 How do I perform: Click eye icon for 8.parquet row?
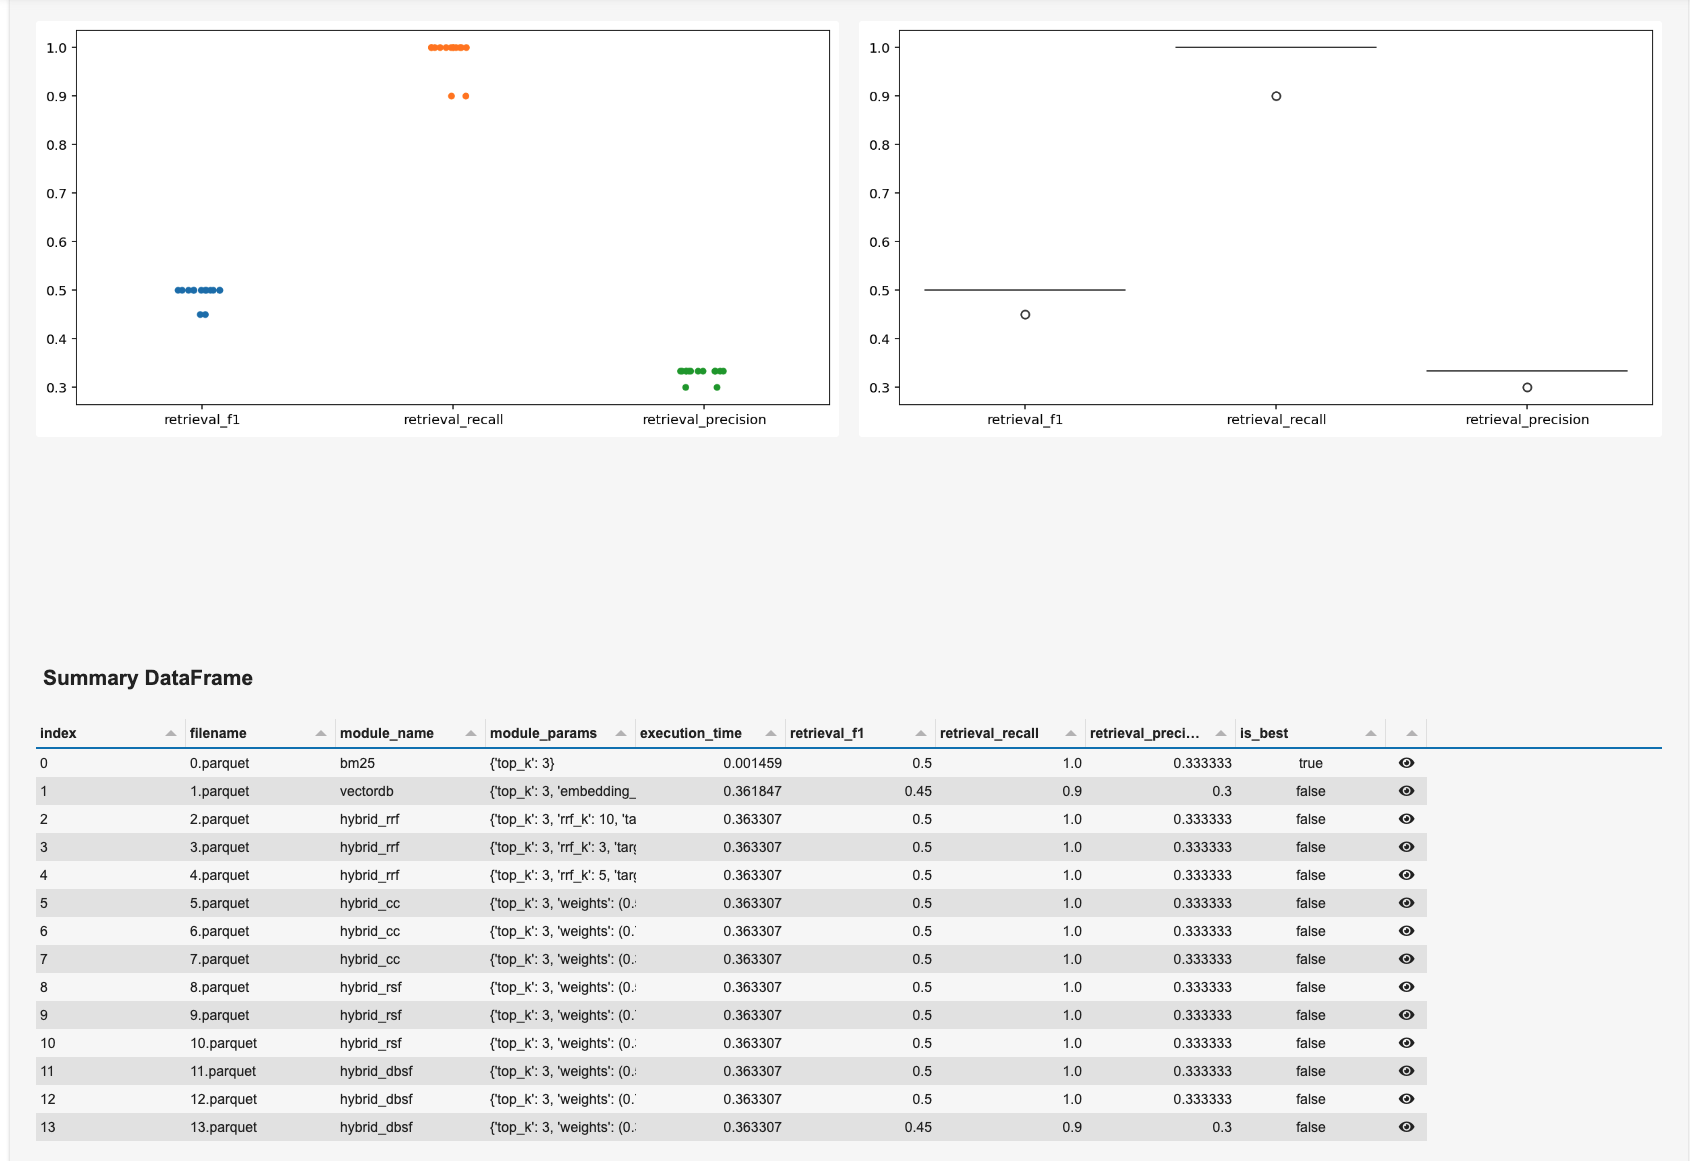tap(1406, 987)
